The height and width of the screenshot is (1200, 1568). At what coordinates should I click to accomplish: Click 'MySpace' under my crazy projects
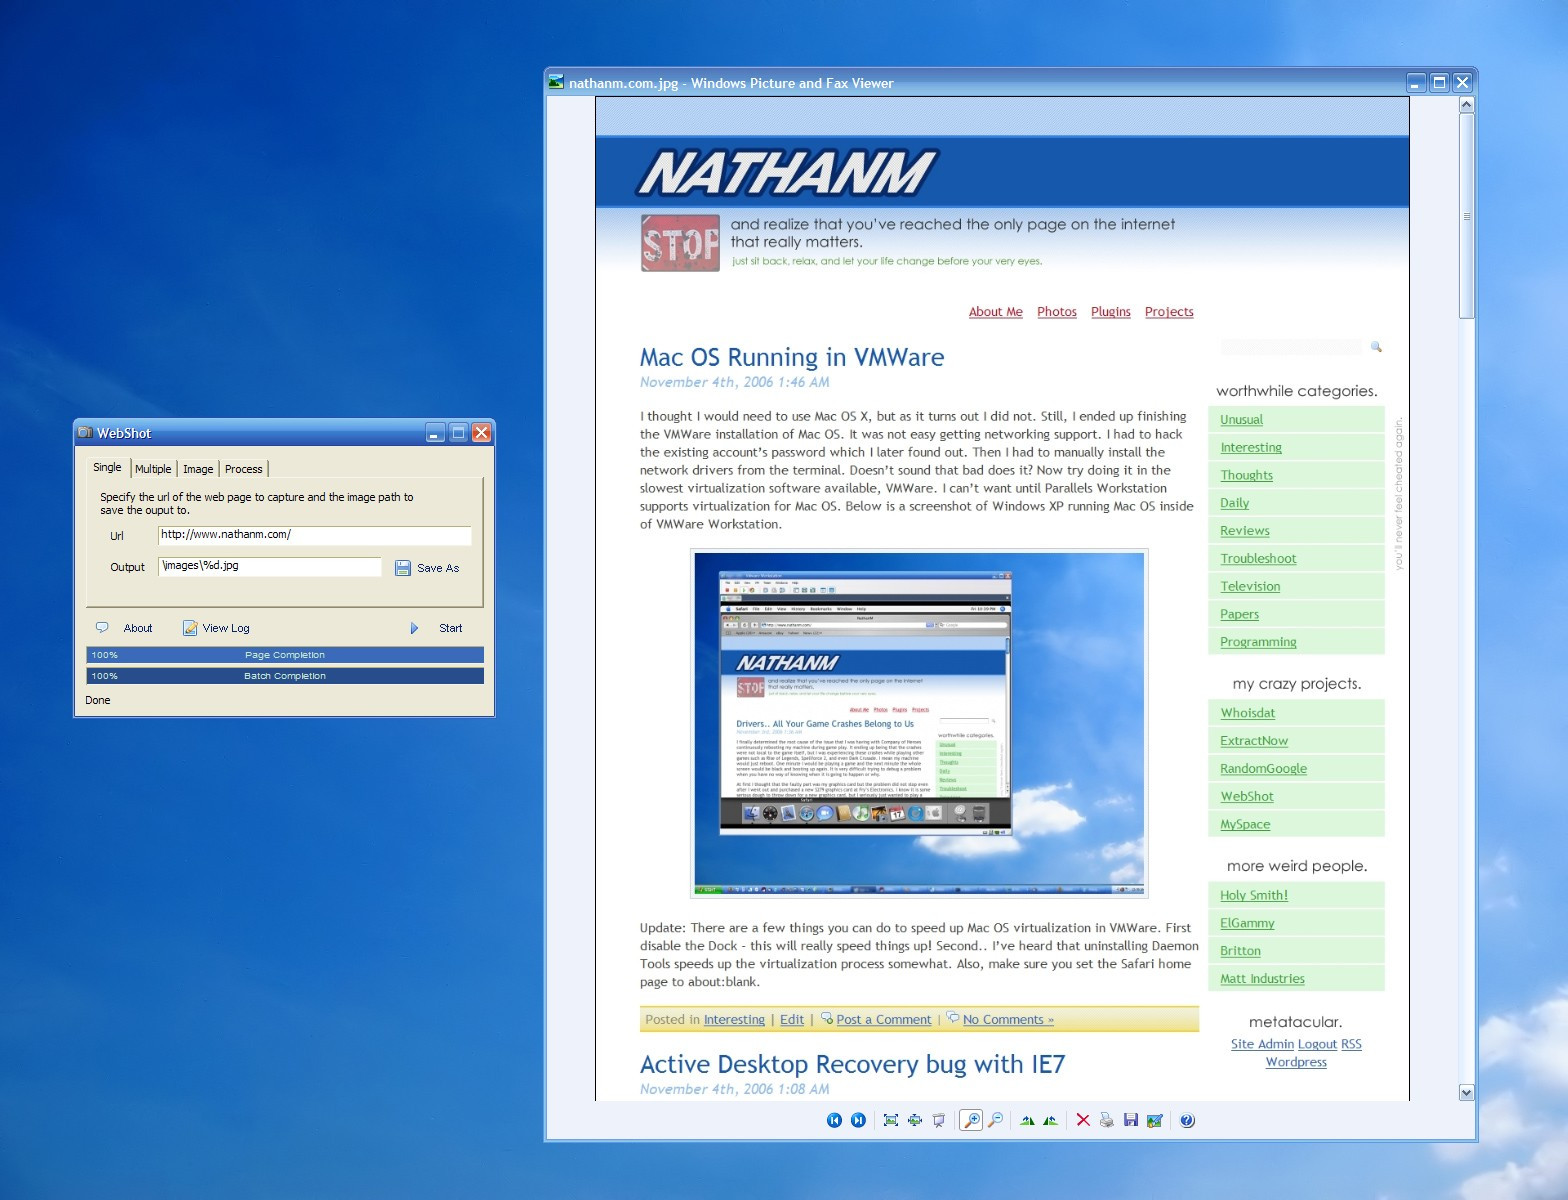[x=1245, y=825]
